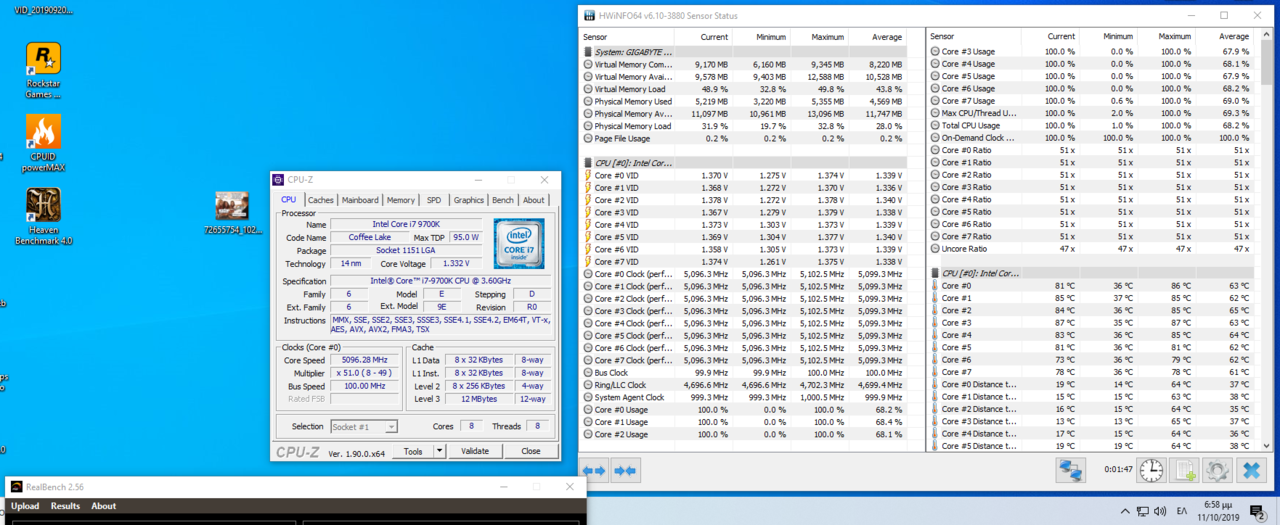Select Total CPU Usage row
The height and width of the screenshot is (525, 1280).
click(x=1091, y=125)
